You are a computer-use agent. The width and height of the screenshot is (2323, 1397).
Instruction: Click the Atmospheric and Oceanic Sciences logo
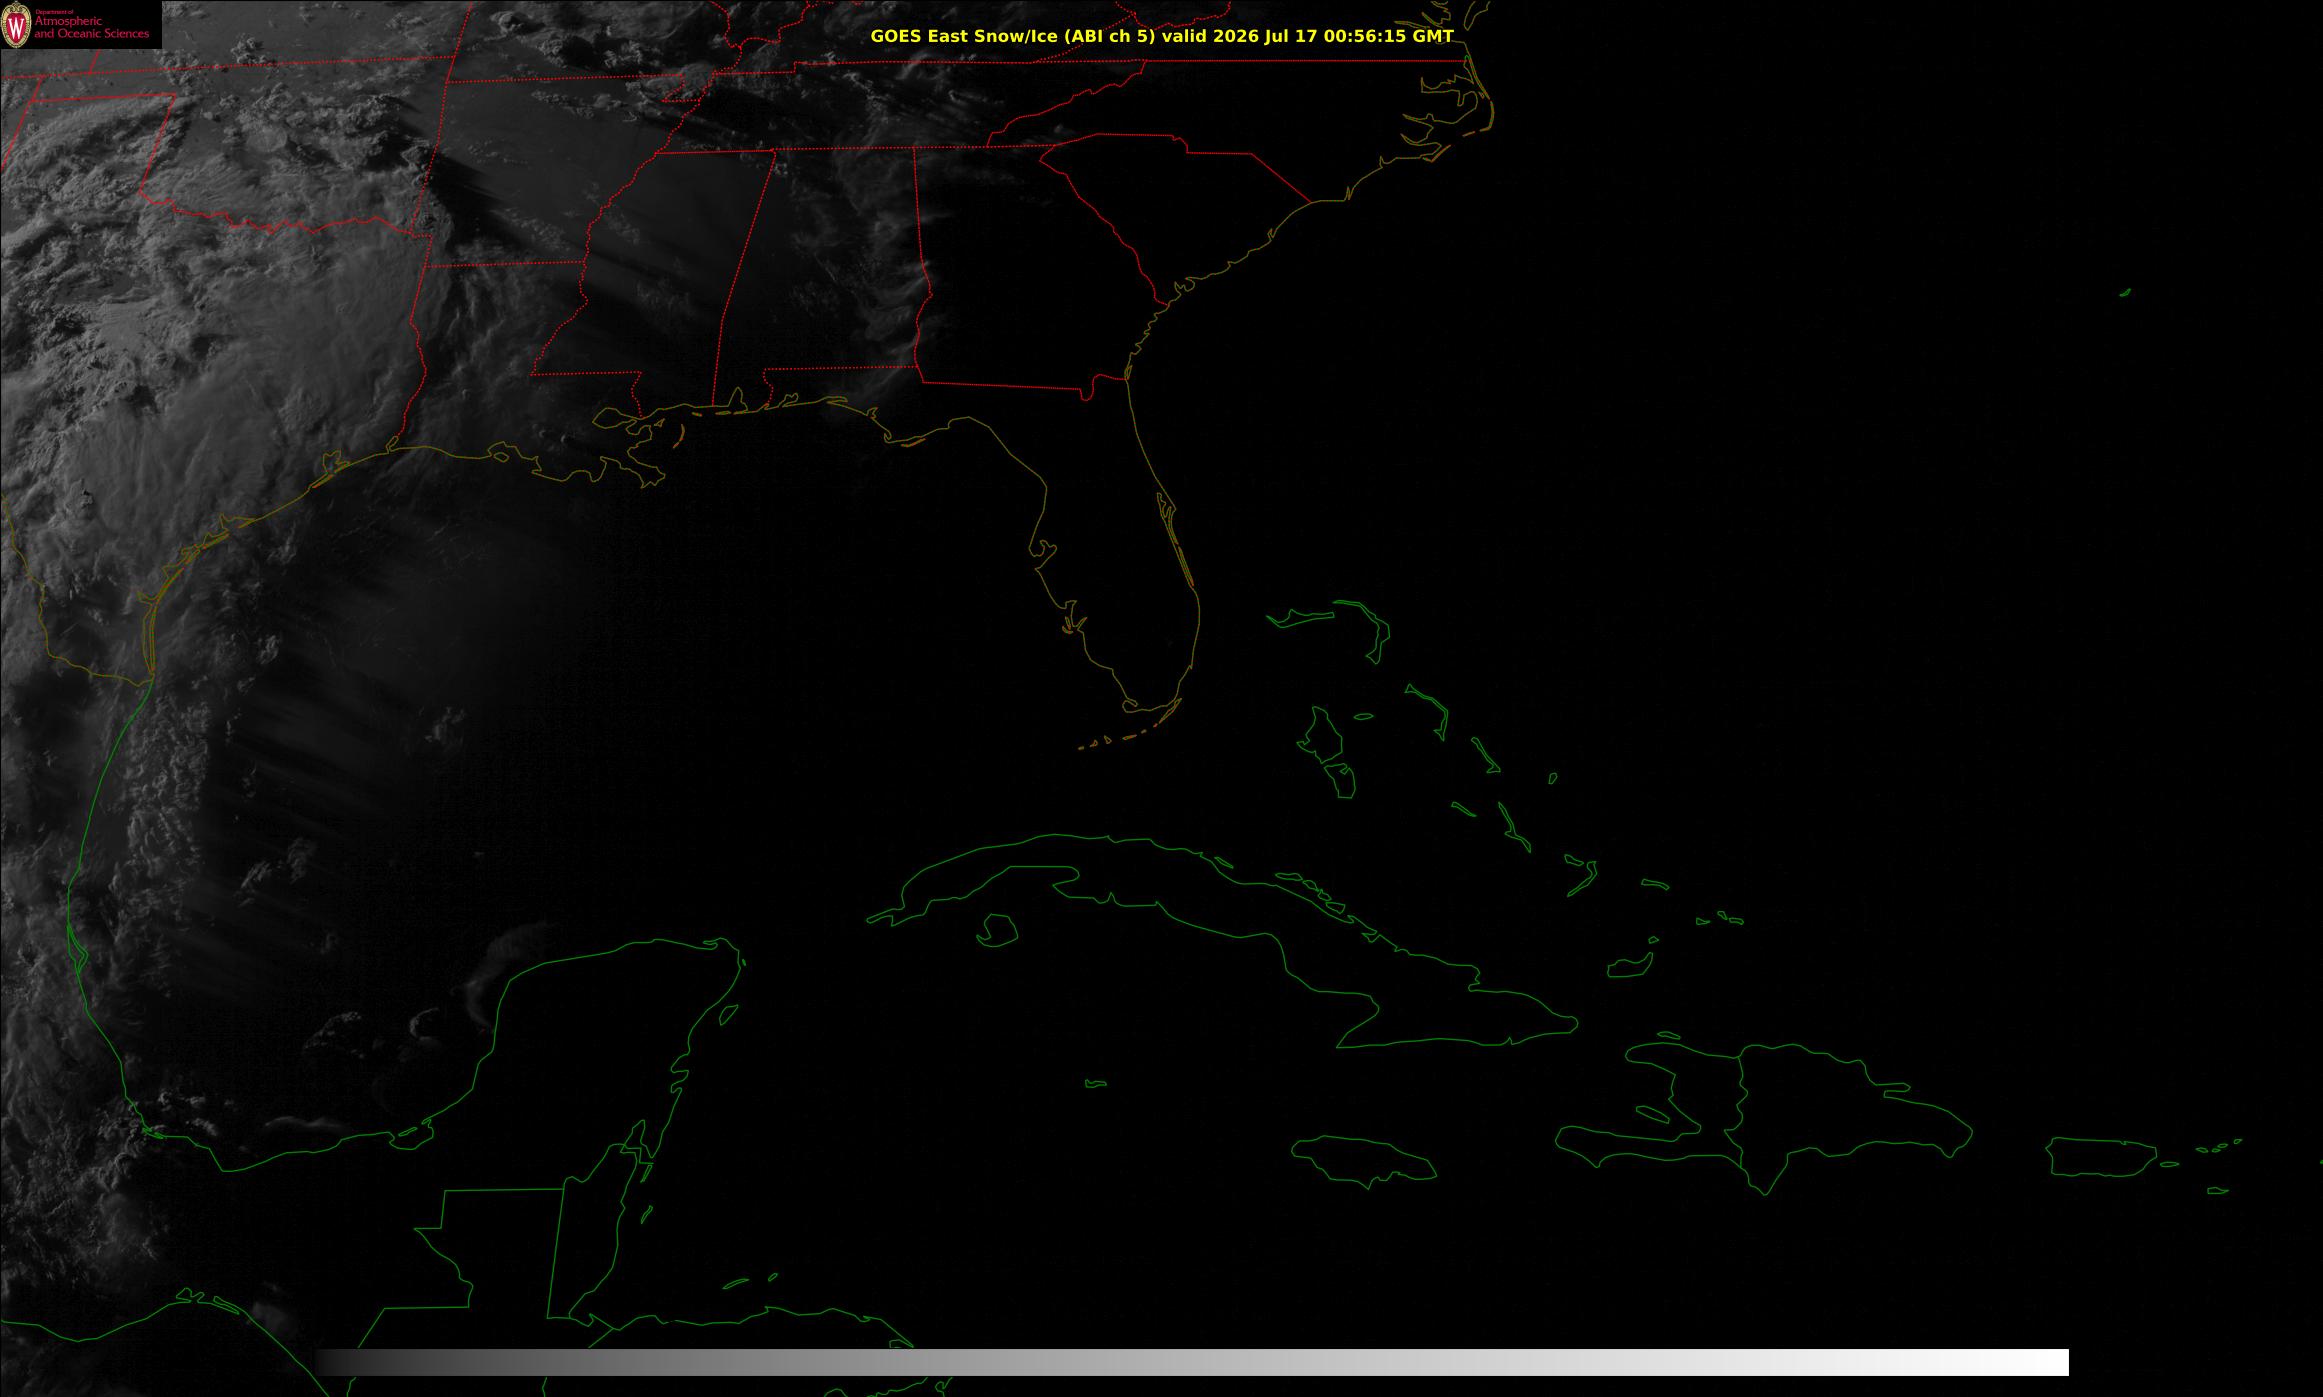(x=80, y=24)
